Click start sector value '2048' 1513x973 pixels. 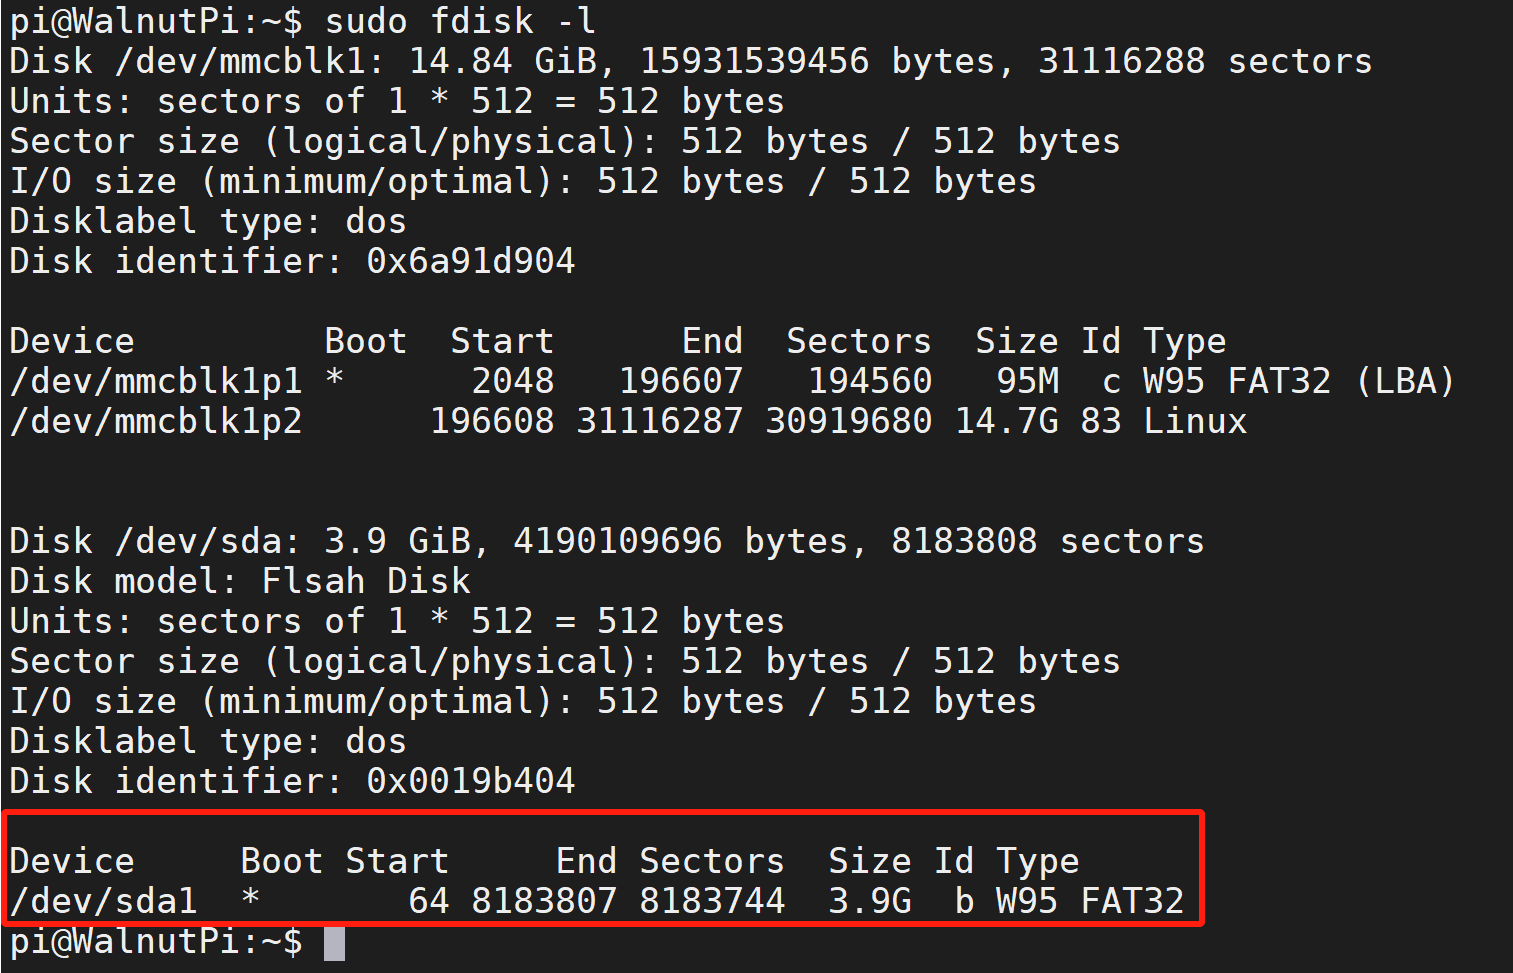click(x=513, y=381)
